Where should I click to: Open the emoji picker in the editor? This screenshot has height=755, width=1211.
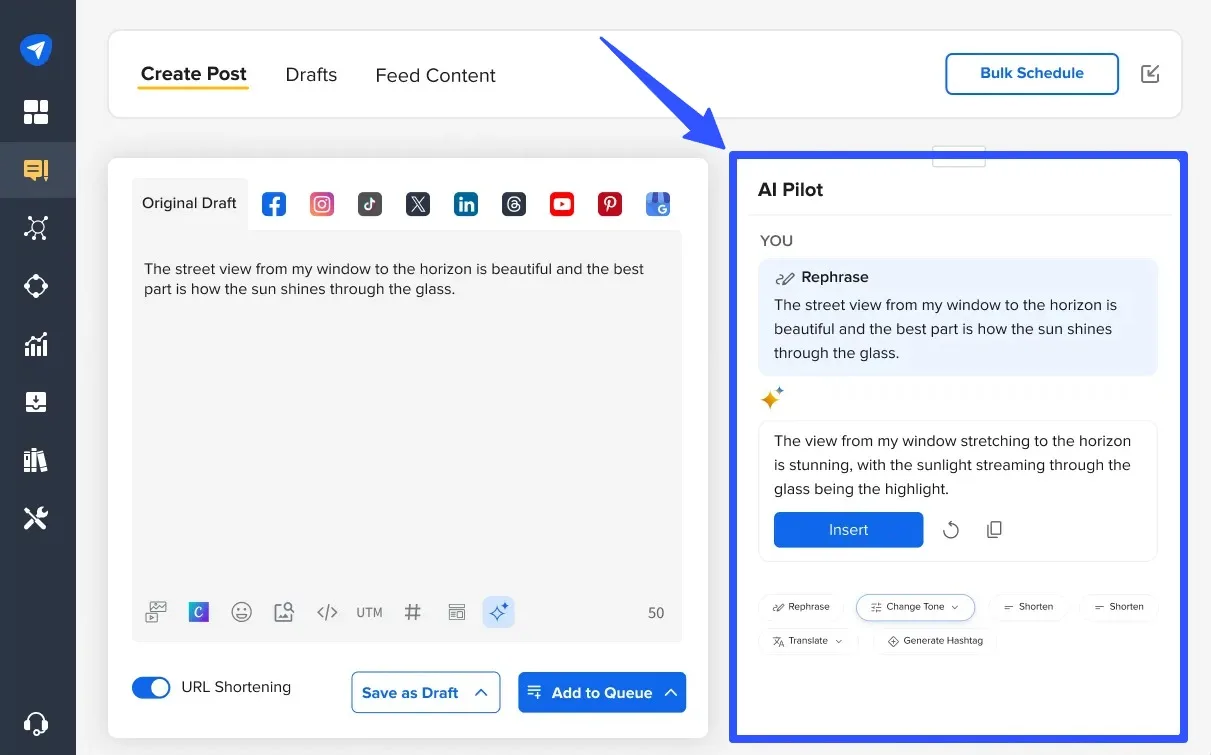241,612
